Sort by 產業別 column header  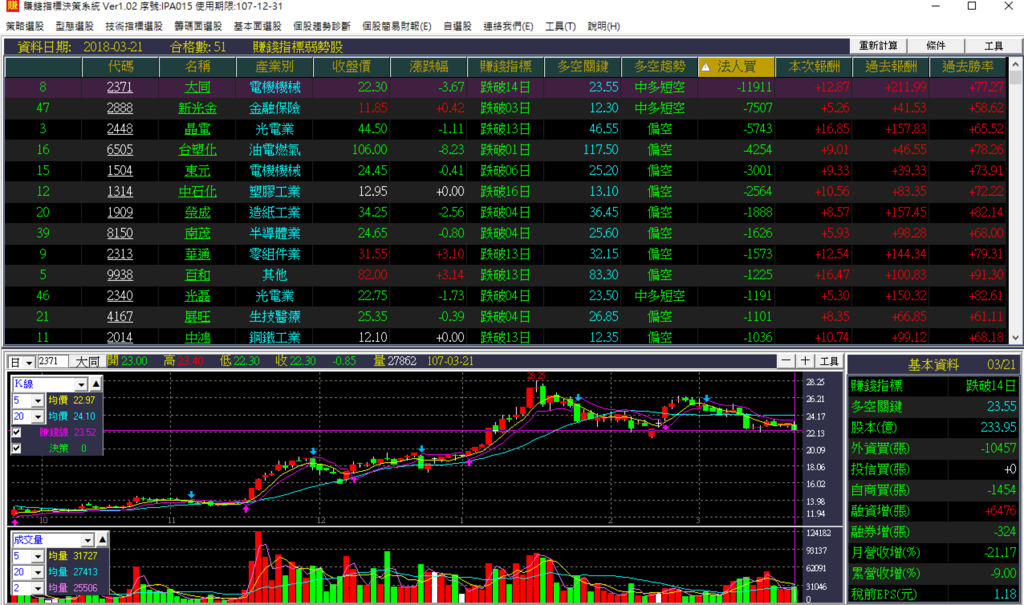point(274,67)
